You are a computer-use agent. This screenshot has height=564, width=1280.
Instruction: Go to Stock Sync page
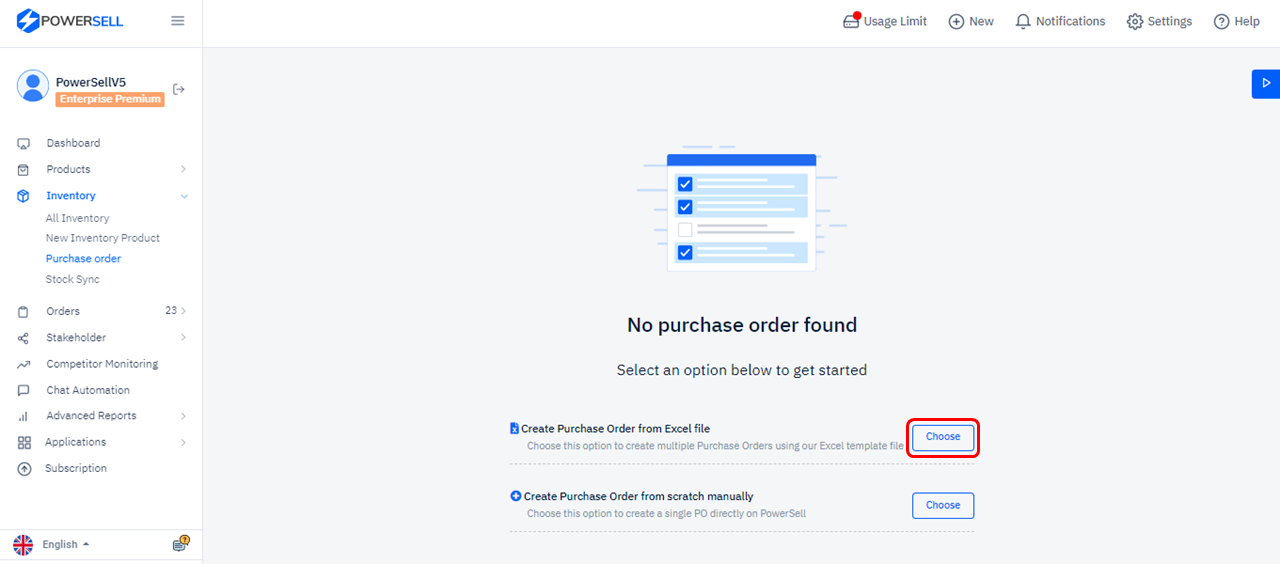(73, 279)
